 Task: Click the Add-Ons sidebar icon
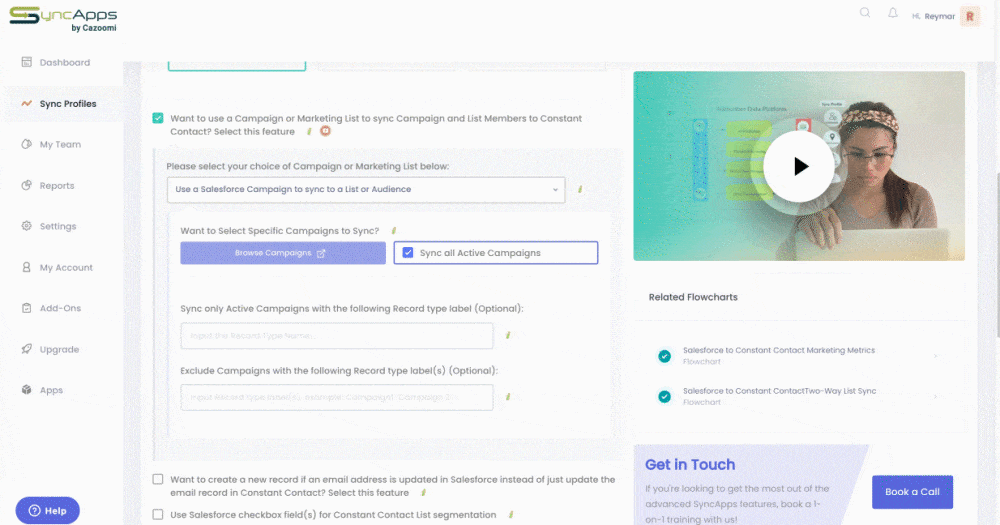point(27,308)
